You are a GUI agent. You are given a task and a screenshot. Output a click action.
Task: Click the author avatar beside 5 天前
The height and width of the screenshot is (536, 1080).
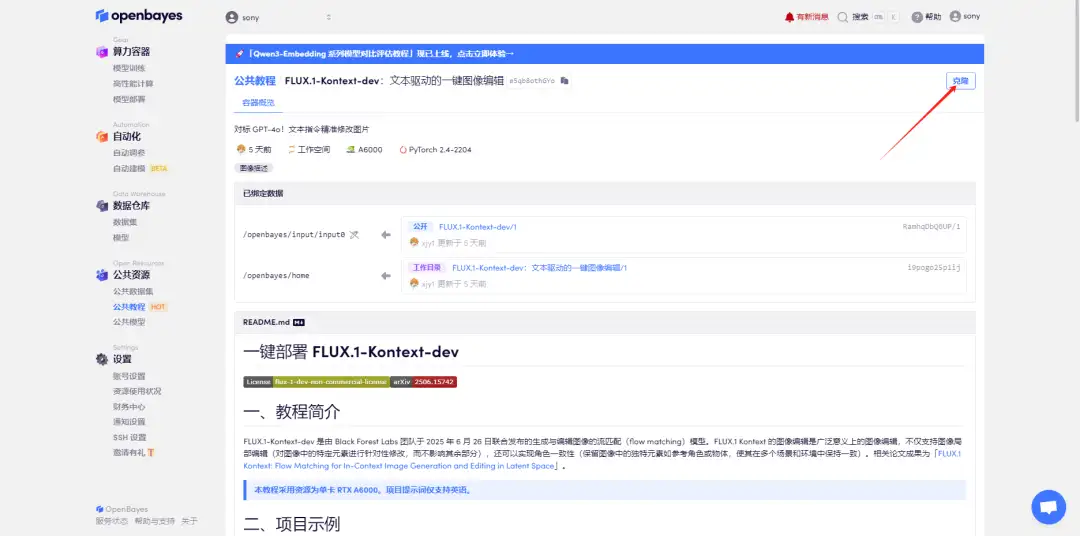click(241, 150)
